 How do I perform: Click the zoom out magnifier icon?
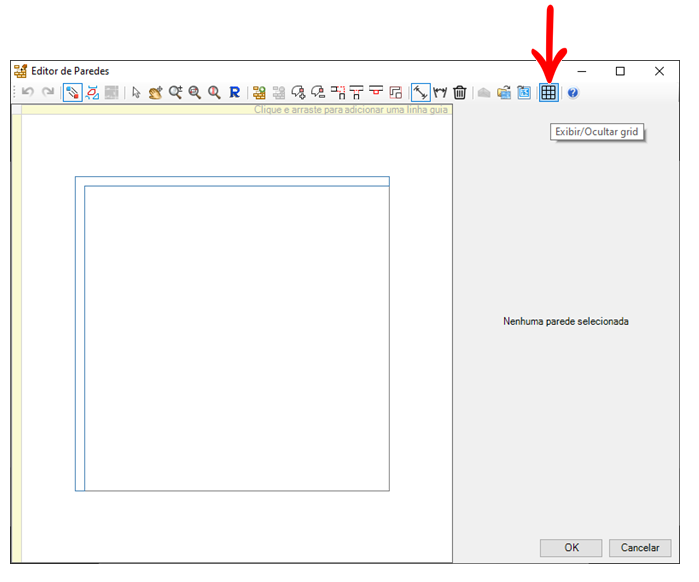(x=195, y=93)
